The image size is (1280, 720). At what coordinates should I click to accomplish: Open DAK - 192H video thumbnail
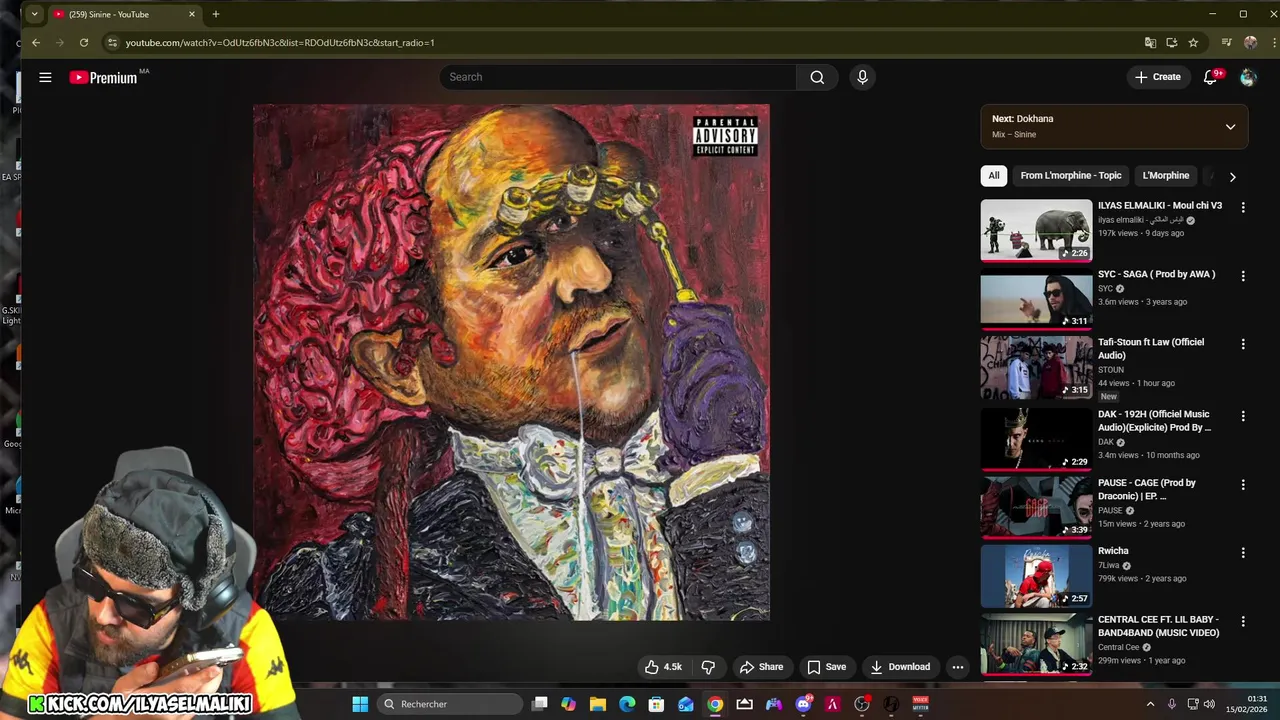(x=1036, y=439)
